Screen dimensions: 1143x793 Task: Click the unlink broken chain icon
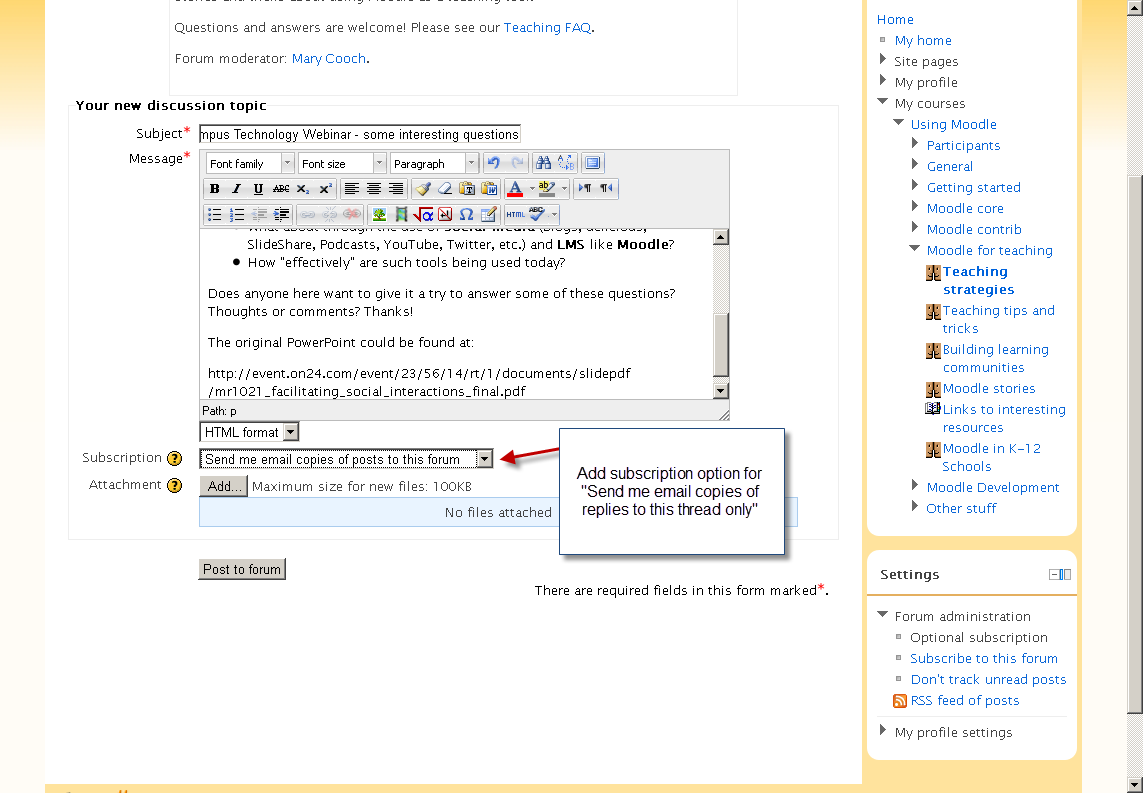(x=329, y=214)
